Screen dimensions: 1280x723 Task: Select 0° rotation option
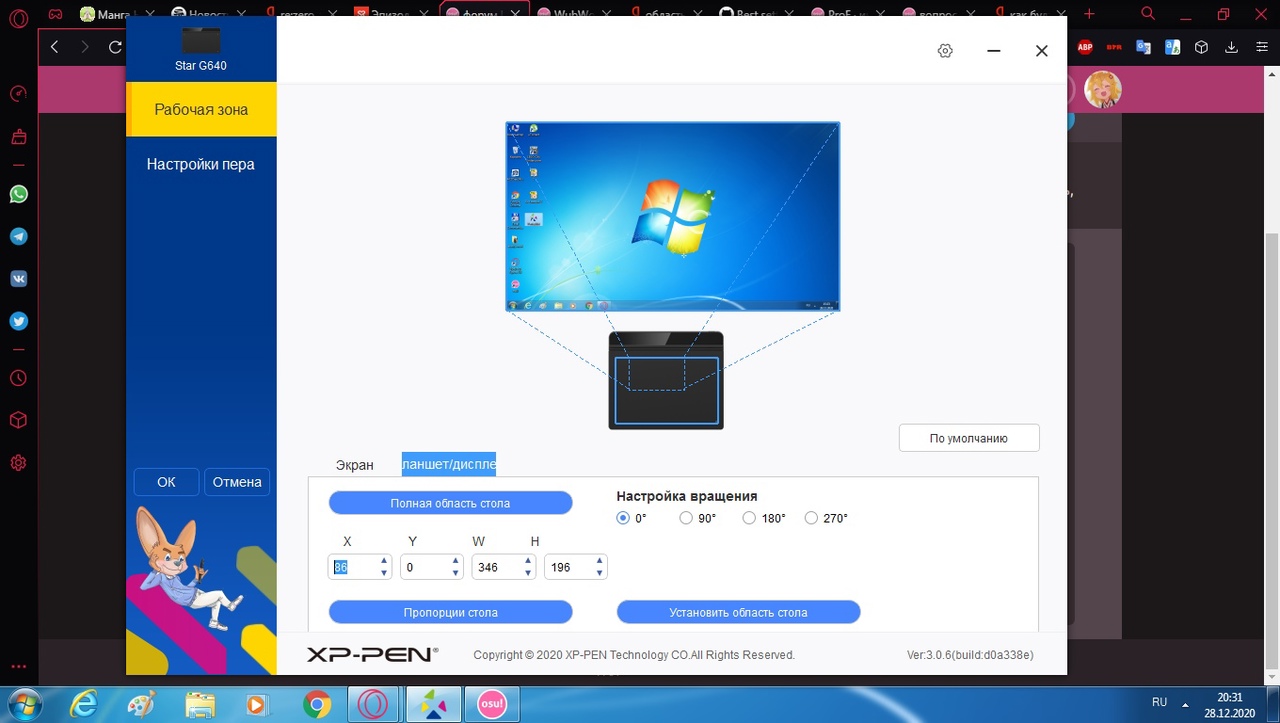click(x=623, y=518)
